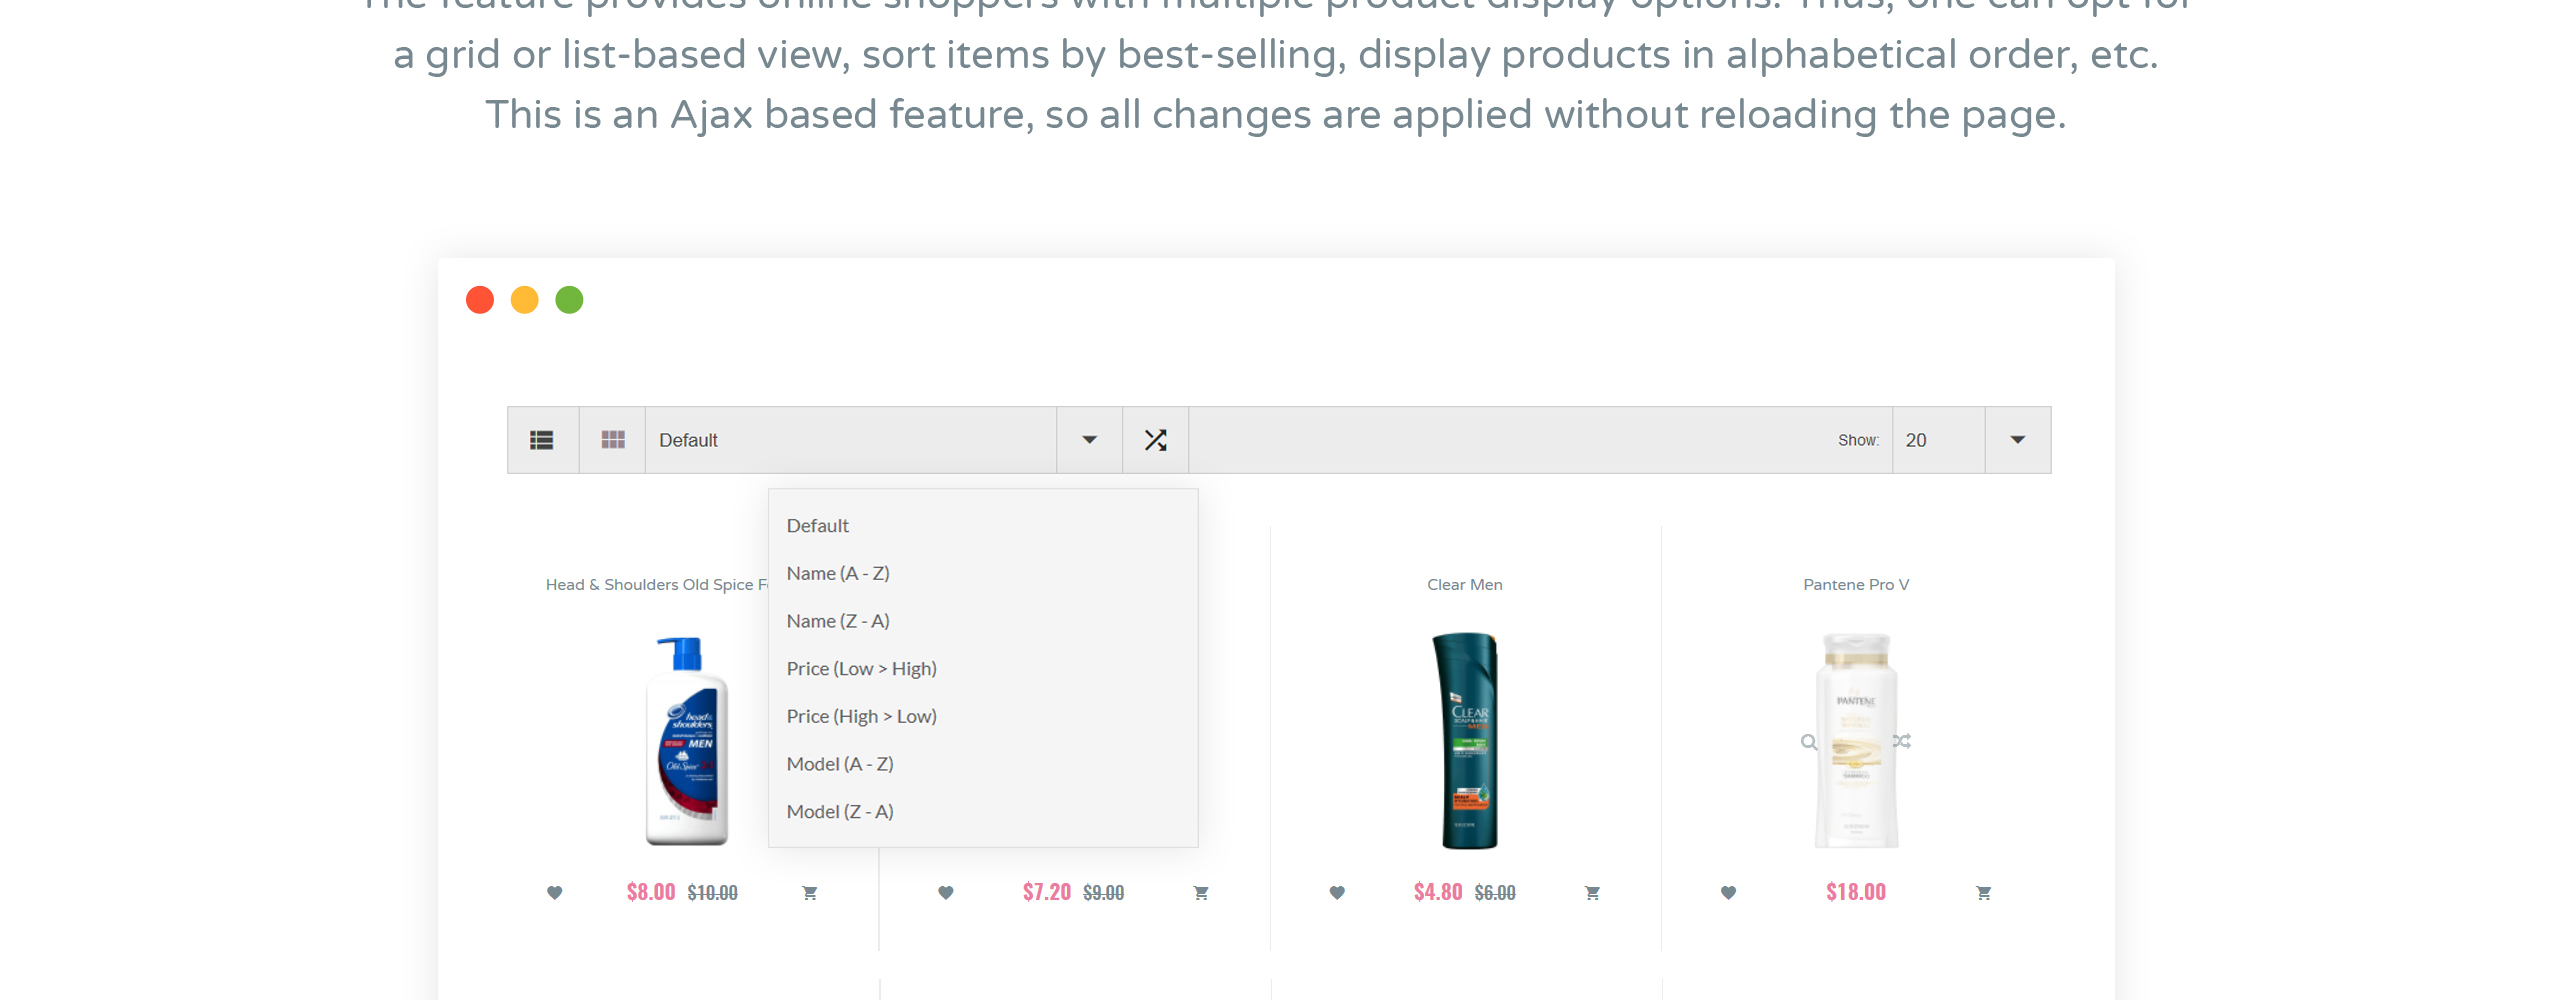Image resolution: width=2560 pixels, height=1000 pixels.
Task: Quick view magnifier on Pantene image
Action: pyautogui.click(x=1809, y=742)
